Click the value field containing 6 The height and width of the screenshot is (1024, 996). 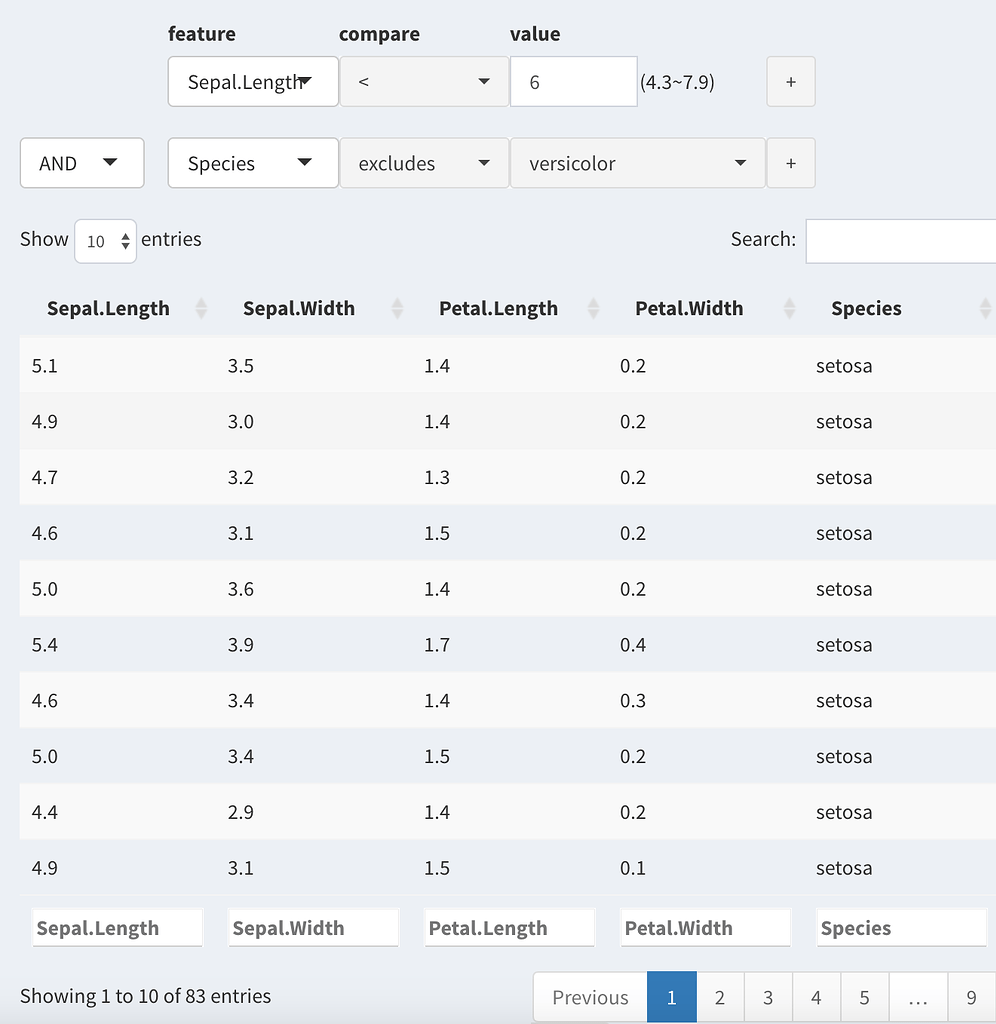(x=573, y=82)
